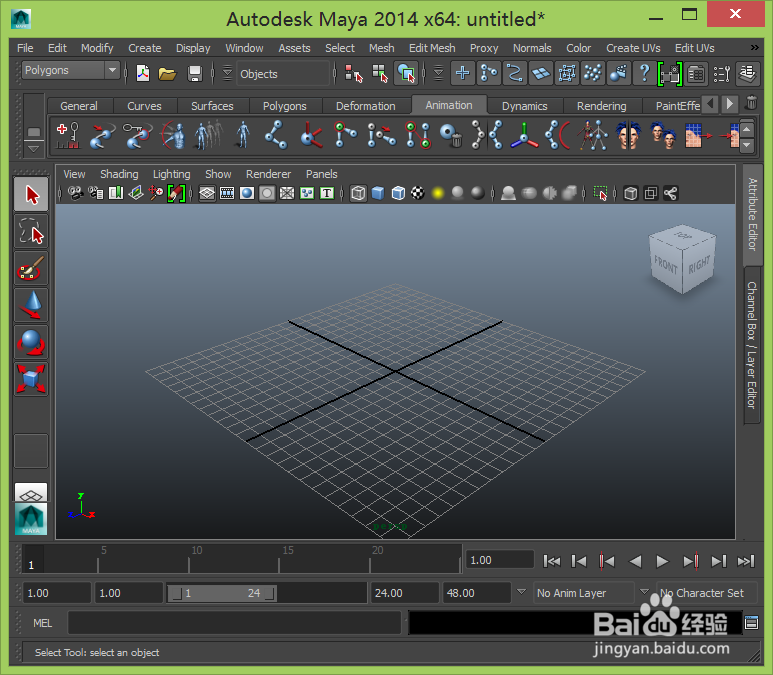Click the time range slider bar

point(222,593)
